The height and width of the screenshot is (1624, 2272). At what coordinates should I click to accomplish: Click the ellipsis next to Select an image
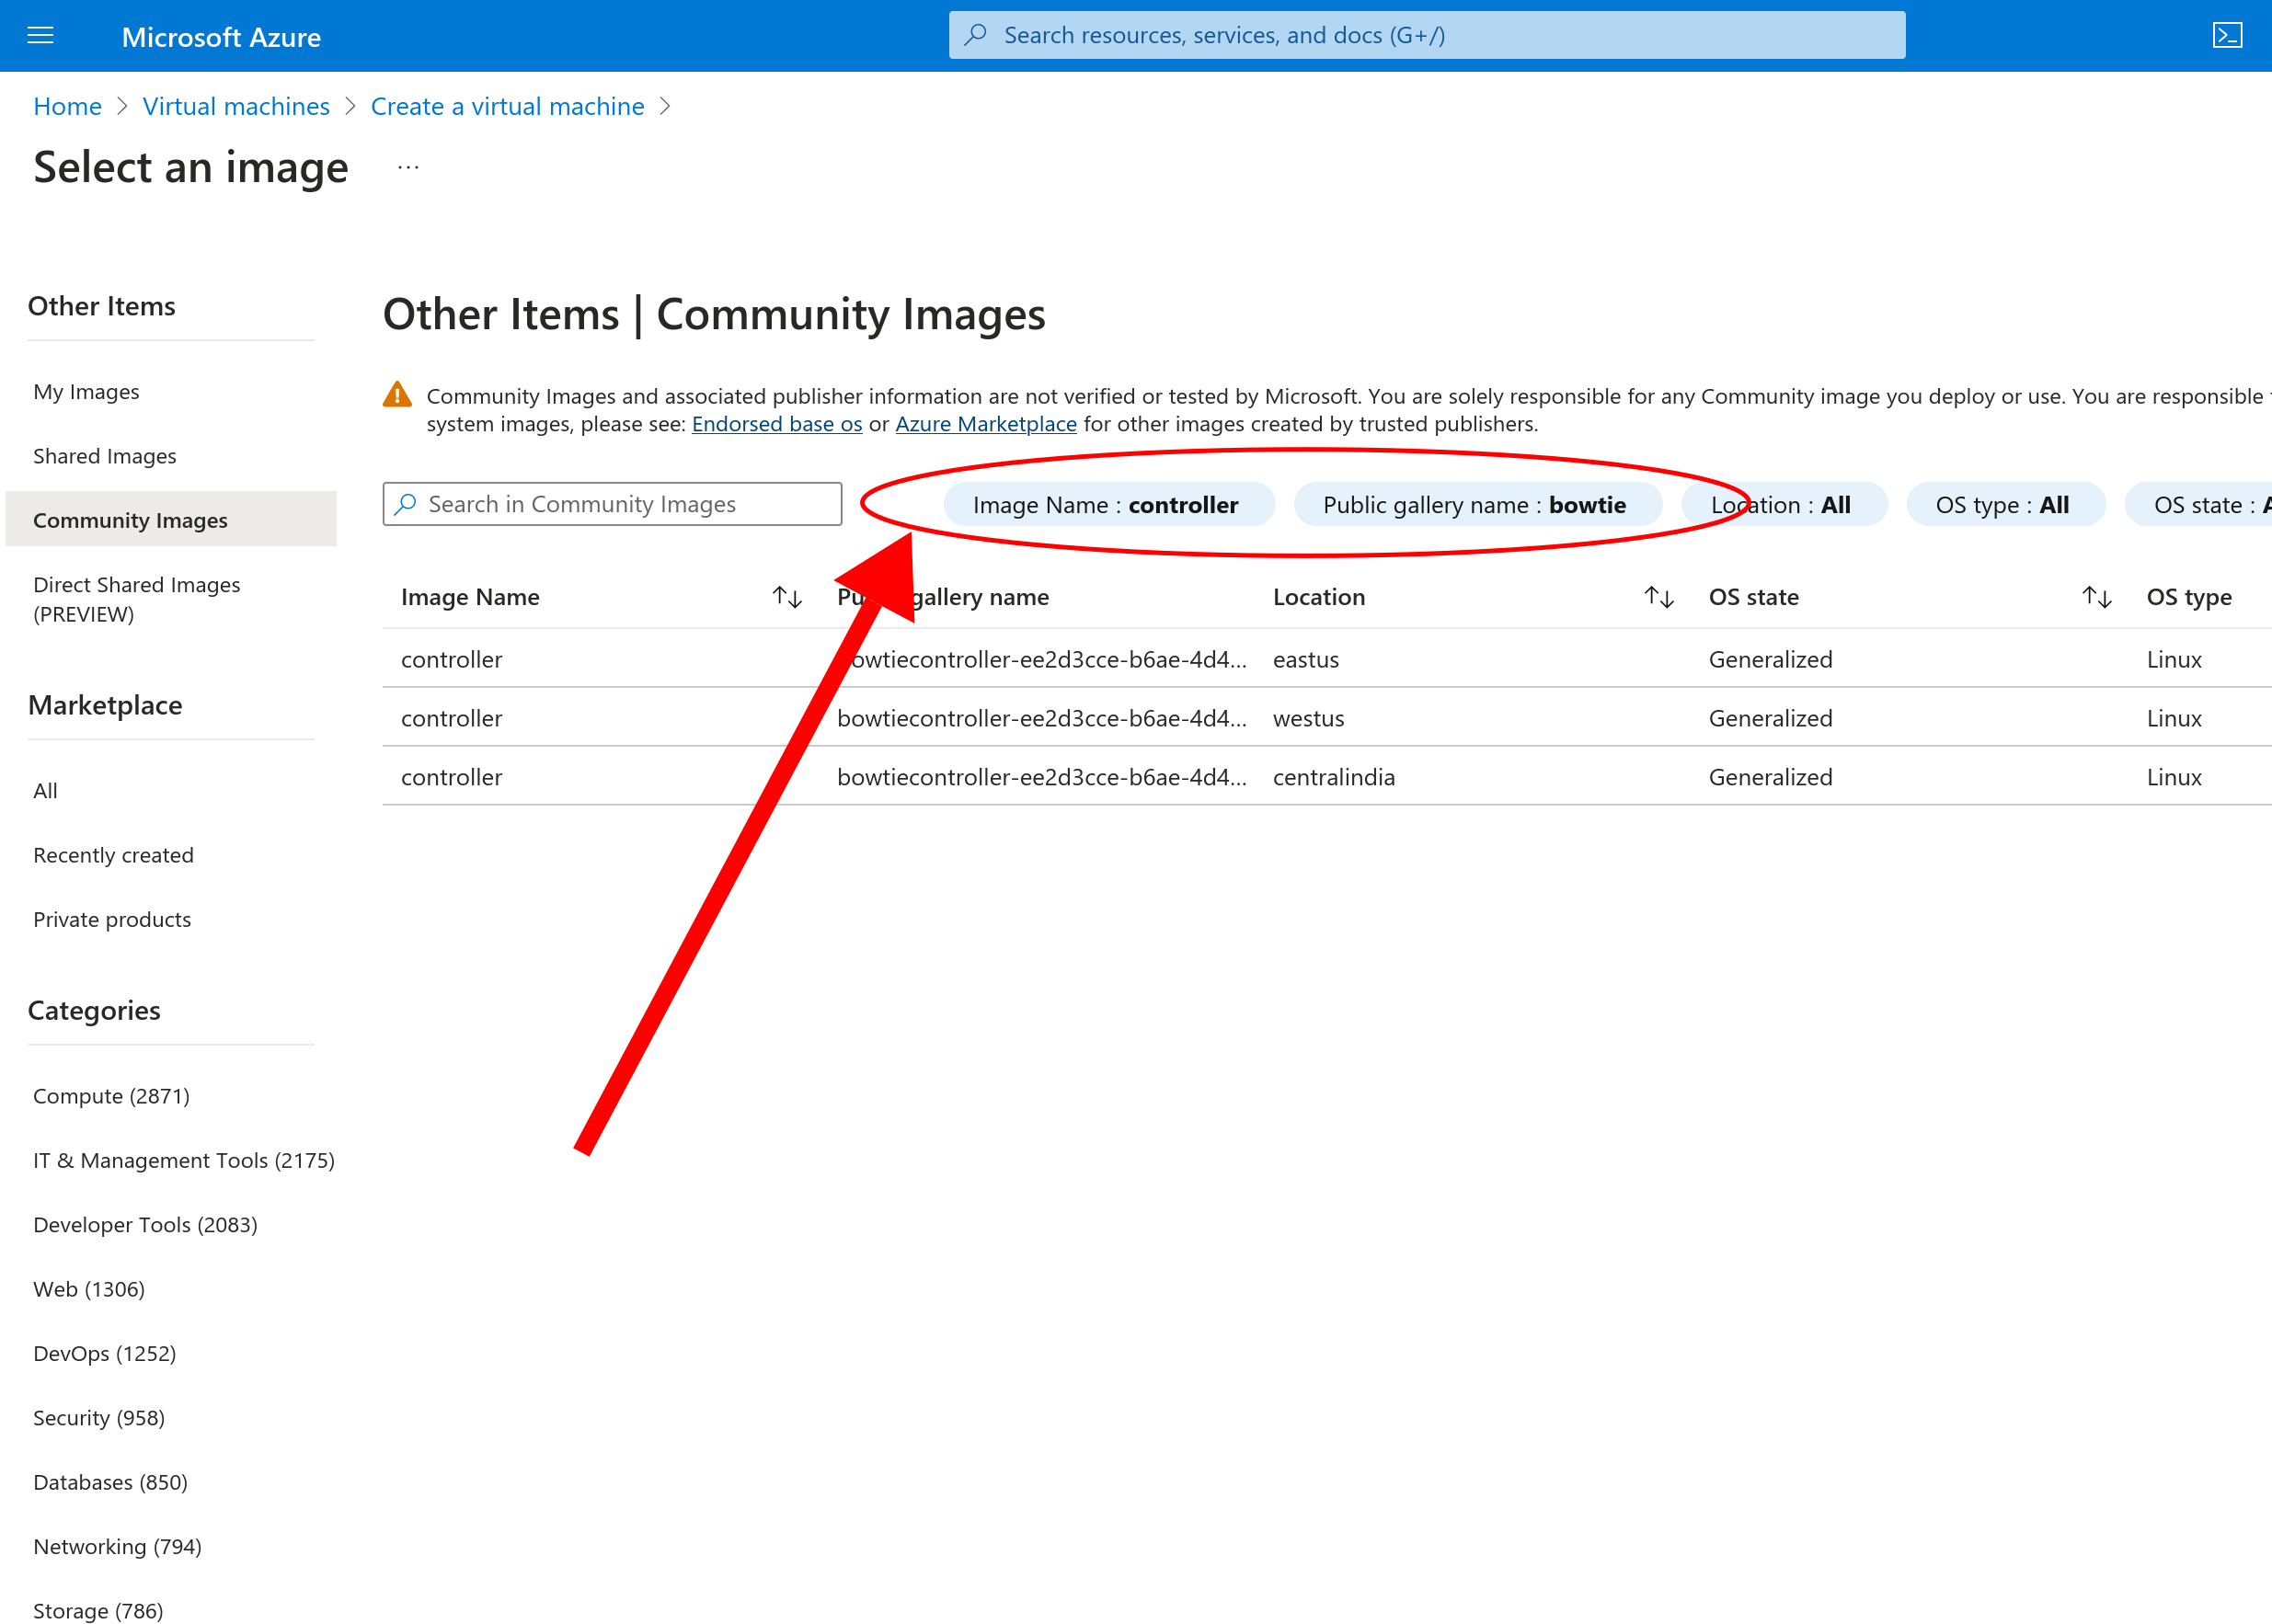pos(408,167)
